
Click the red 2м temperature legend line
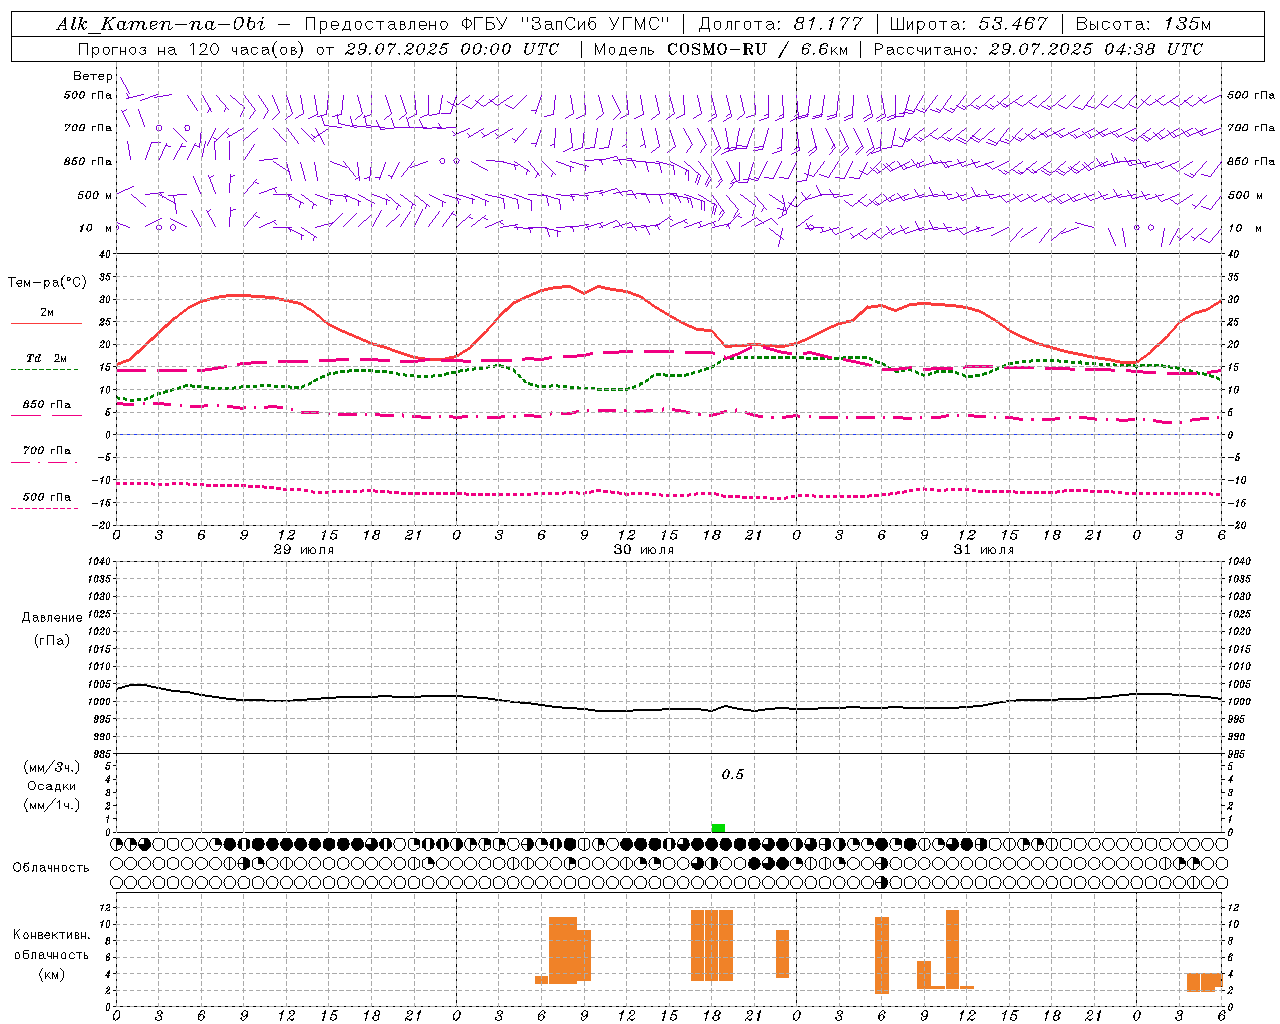(46, 323)
